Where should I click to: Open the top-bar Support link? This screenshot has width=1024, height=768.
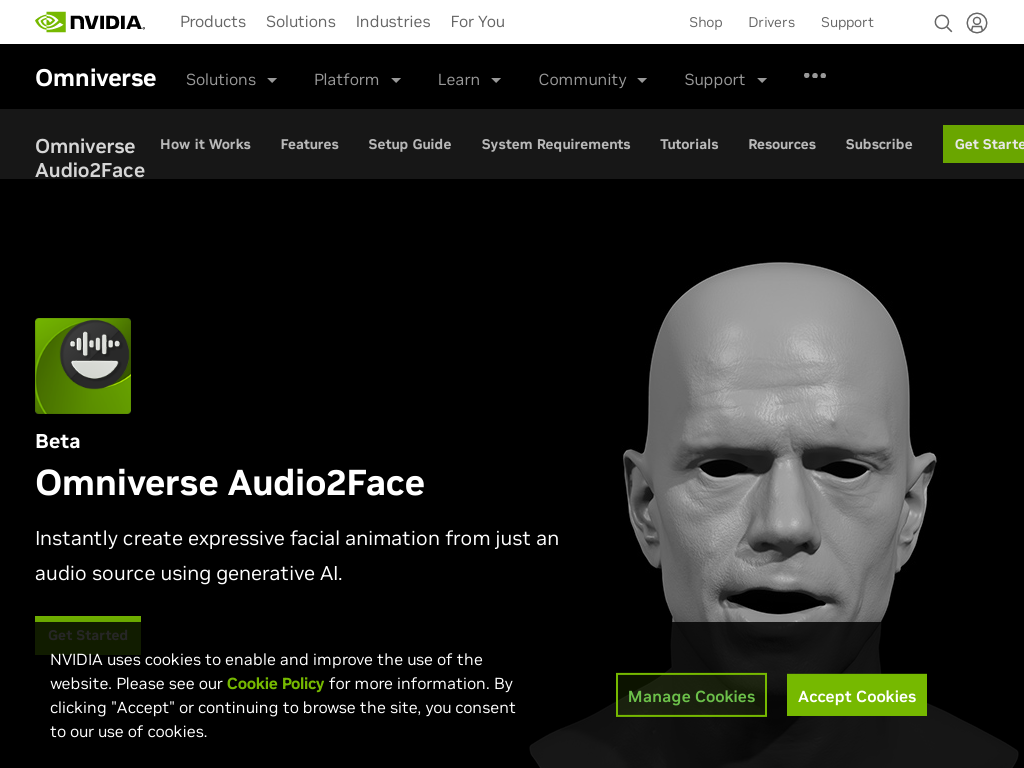tap(847, 22)
